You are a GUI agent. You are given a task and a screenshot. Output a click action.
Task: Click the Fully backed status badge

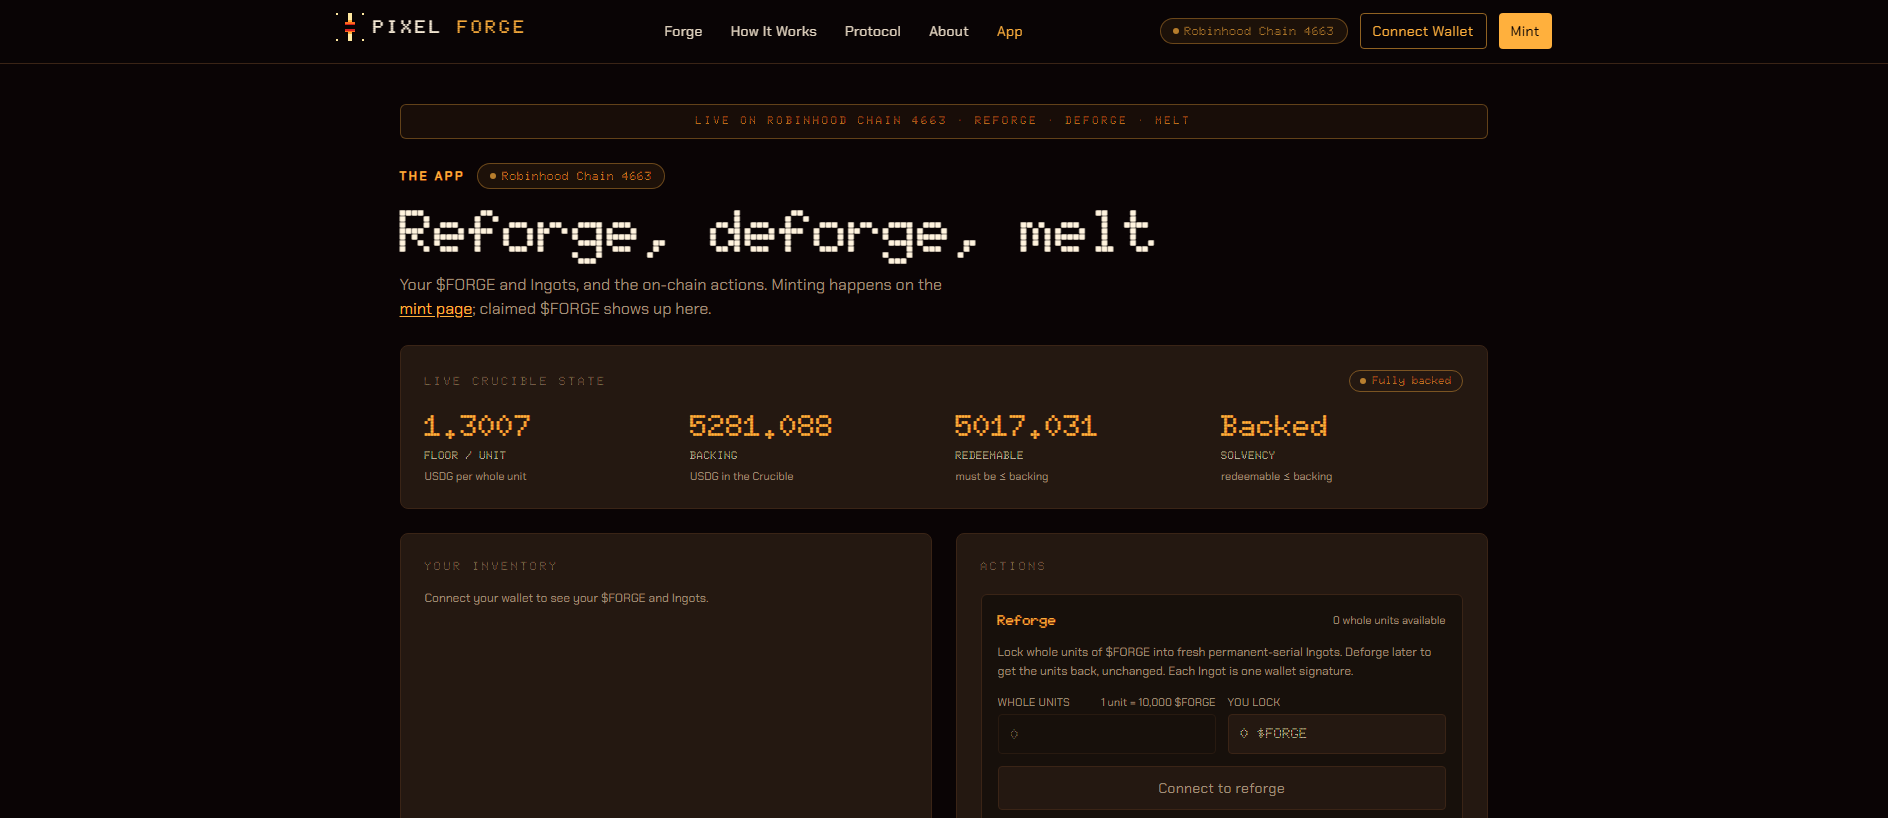1405,381
